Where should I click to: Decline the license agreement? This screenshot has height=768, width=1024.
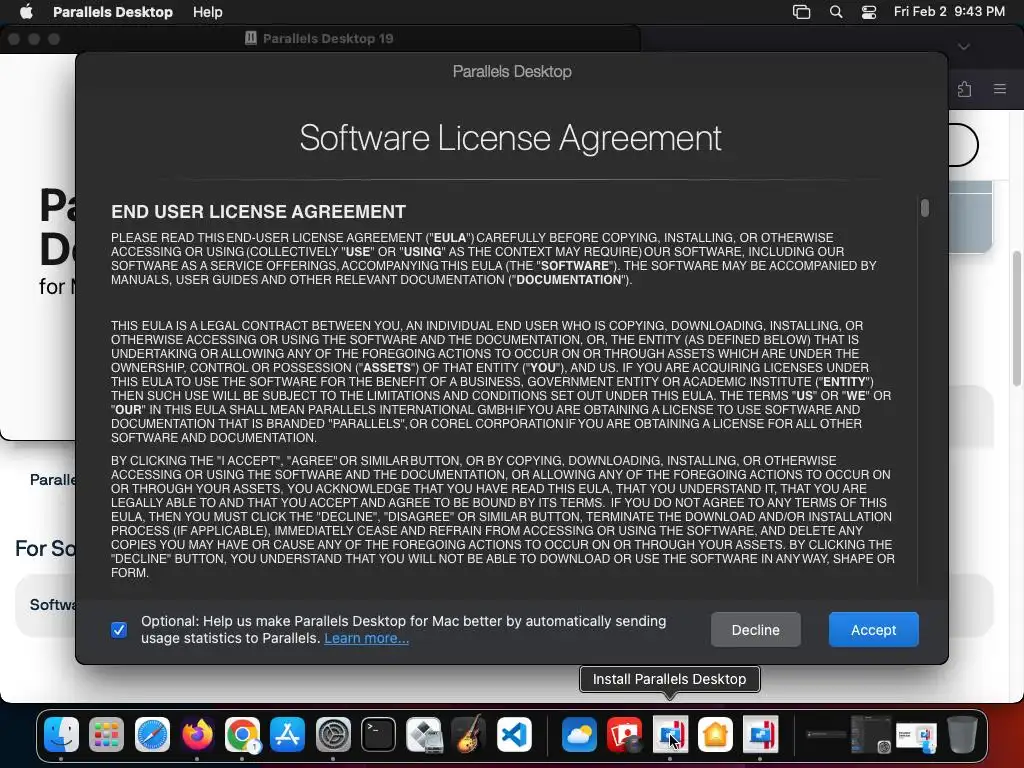tap(756, 630)
